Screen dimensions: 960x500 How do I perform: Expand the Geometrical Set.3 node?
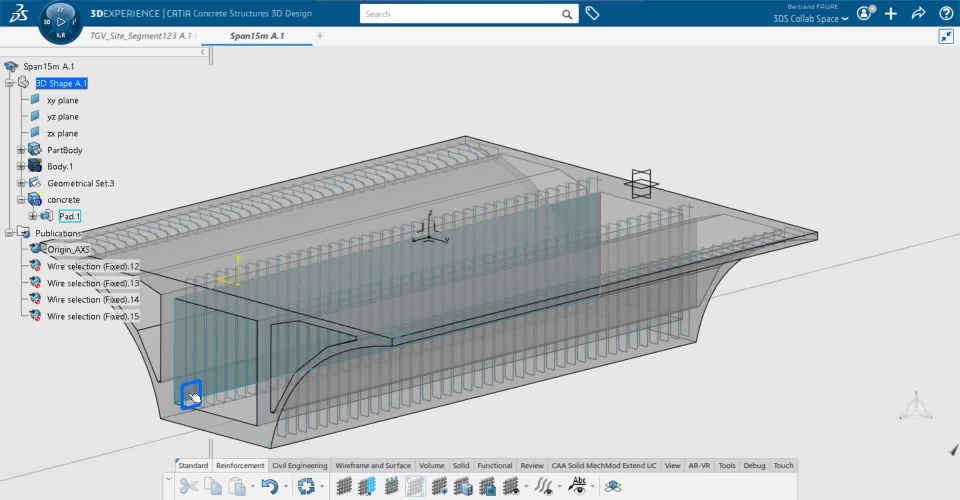click(x=21, y=183)
